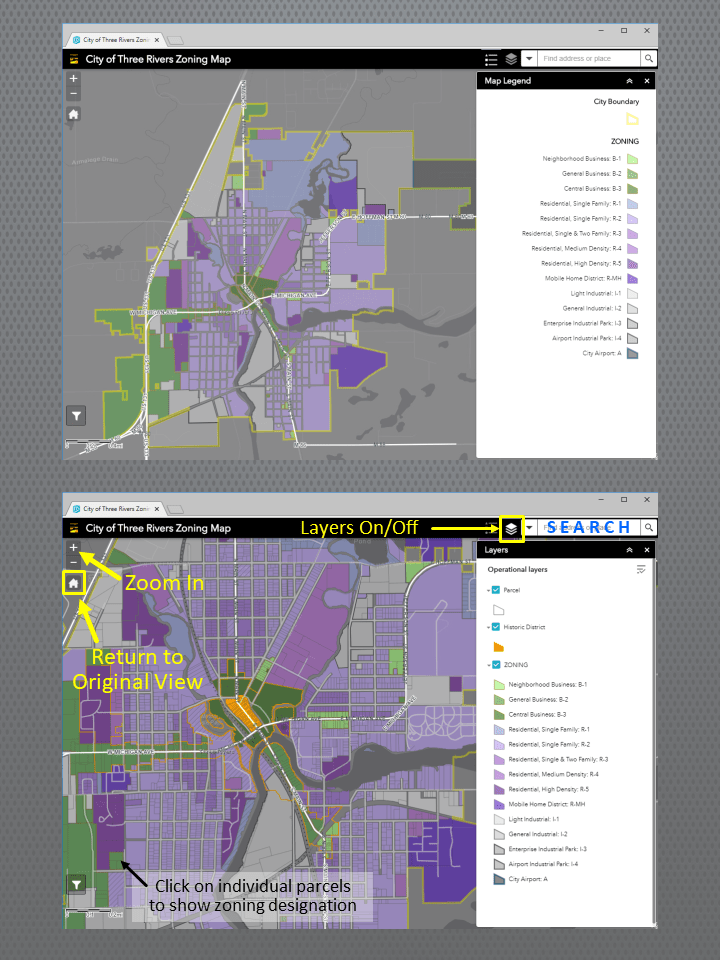Screen dimensions: 720x960
Task: Uncheck the Parcel layer checkbox
Action: click(x=497, y=590)
